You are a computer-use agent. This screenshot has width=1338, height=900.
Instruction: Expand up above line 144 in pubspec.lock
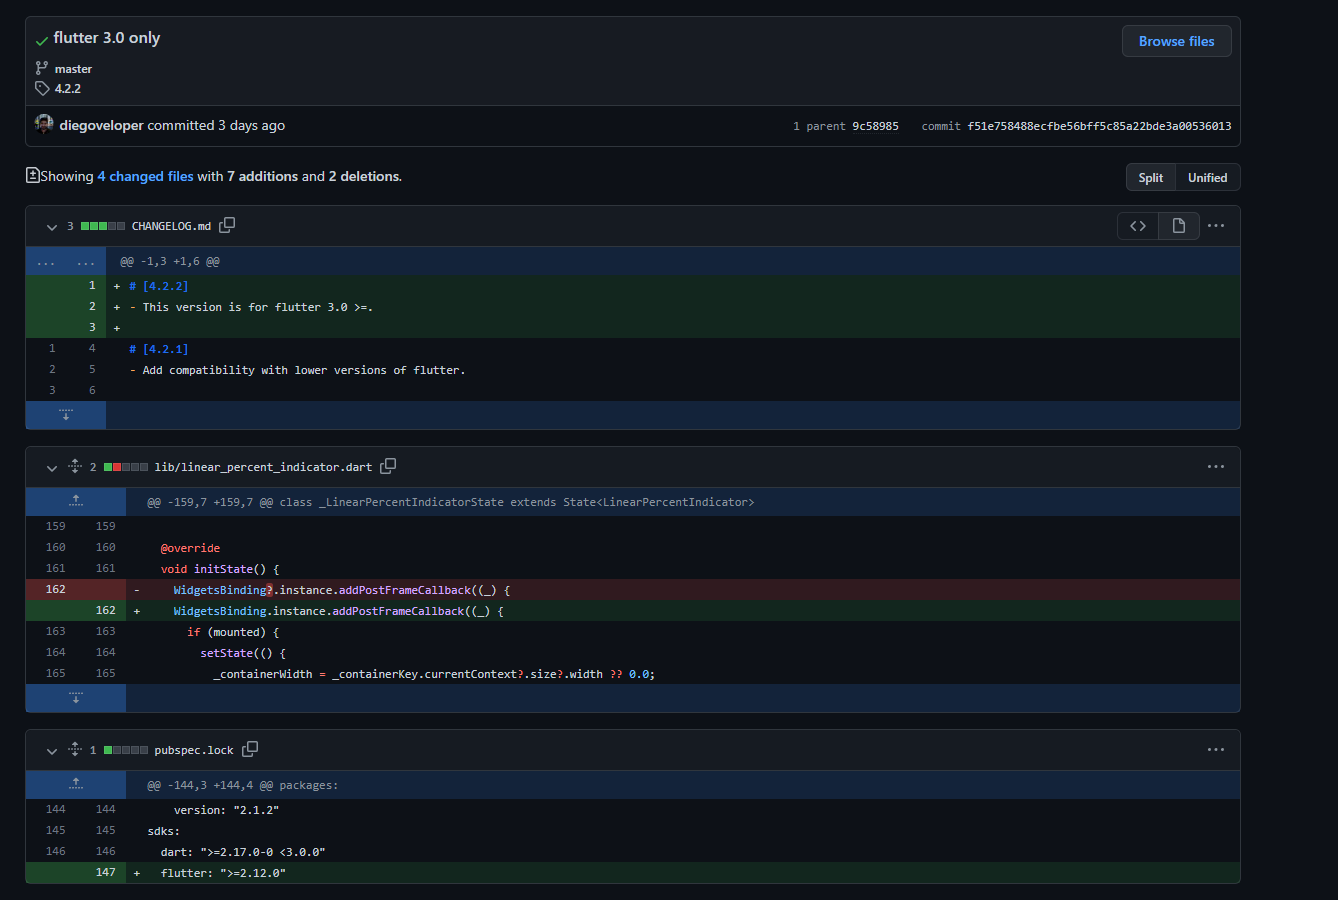pyautogui.click(x=76, y=784)
